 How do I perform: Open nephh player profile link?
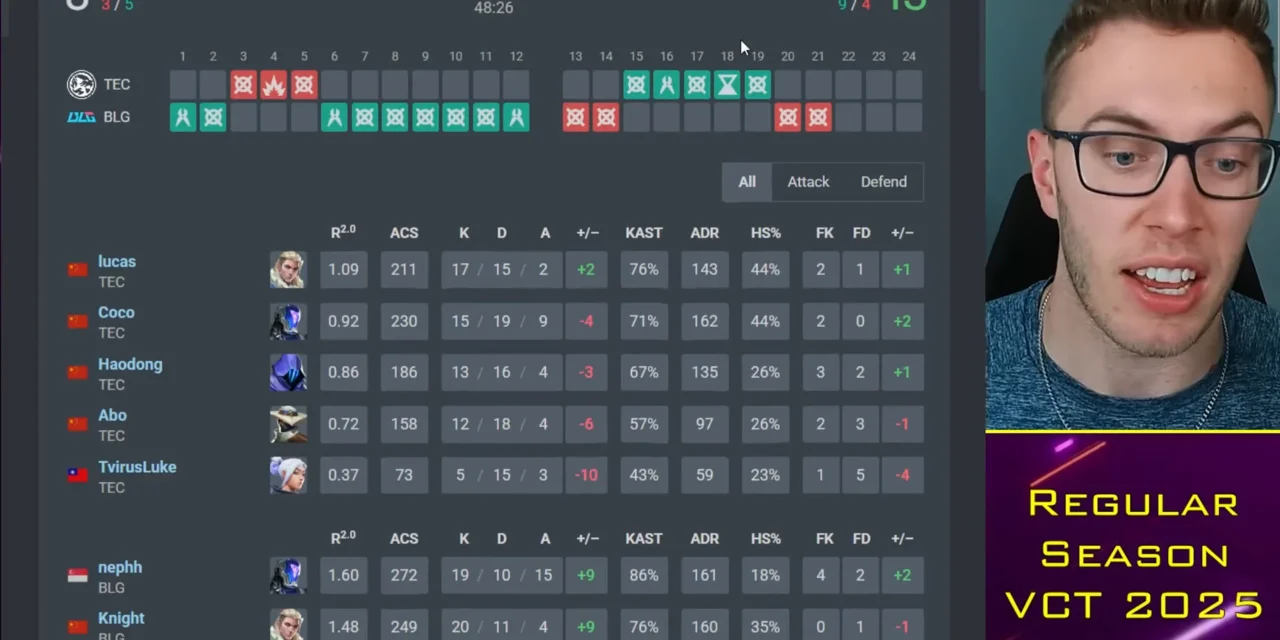(120, 568)
